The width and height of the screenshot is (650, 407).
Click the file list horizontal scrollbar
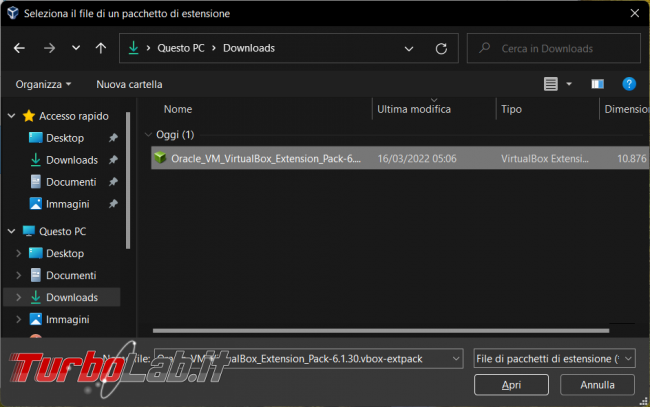point(381,331)
